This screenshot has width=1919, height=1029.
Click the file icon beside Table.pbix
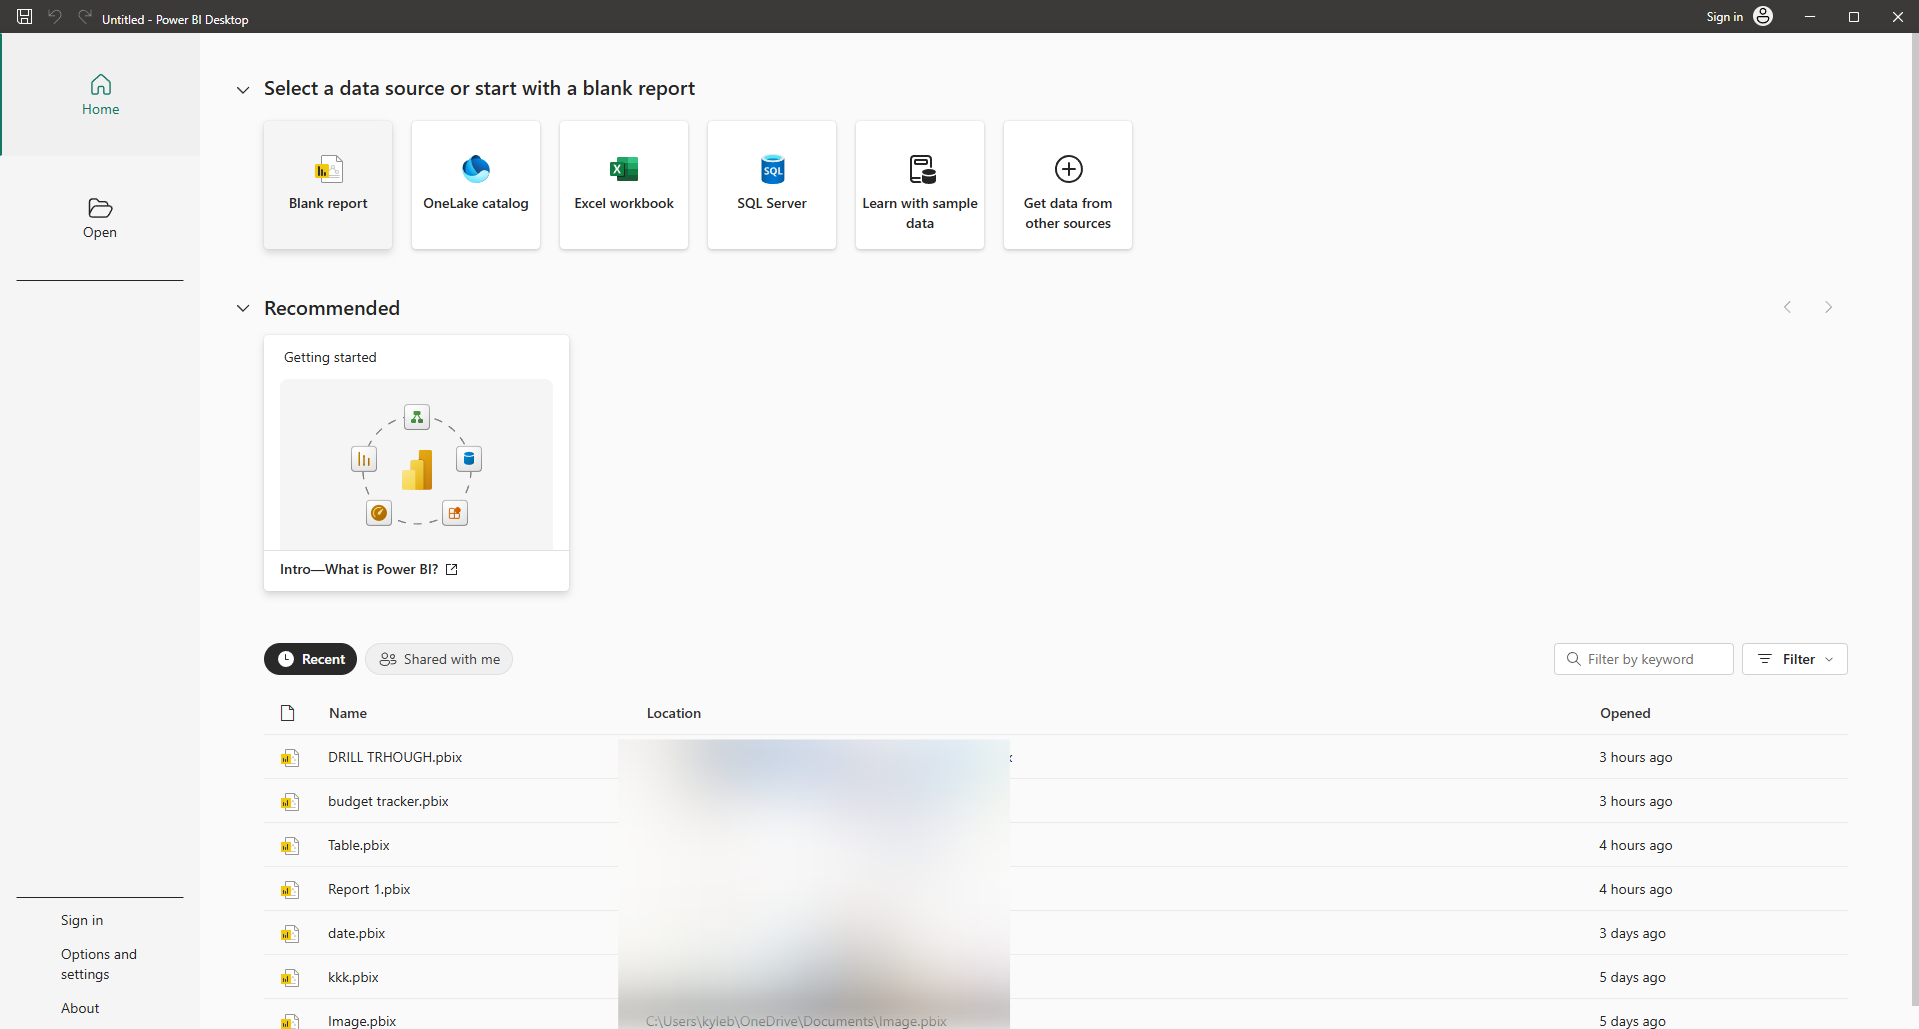point(290,846)
